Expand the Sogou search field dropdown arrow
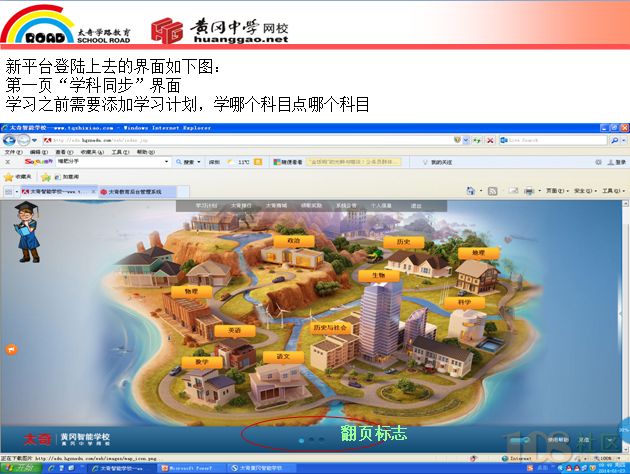 pos(167,162)
